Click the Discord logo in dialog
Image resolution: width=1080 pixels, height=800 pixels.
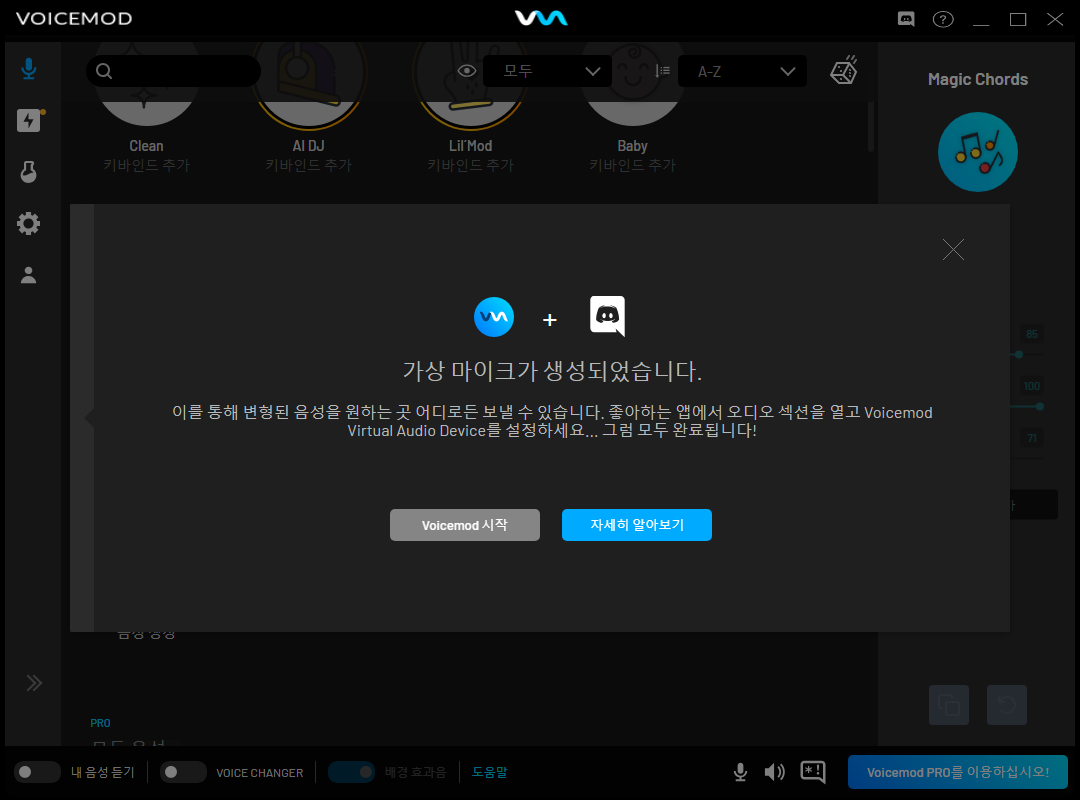click(608, 316)
